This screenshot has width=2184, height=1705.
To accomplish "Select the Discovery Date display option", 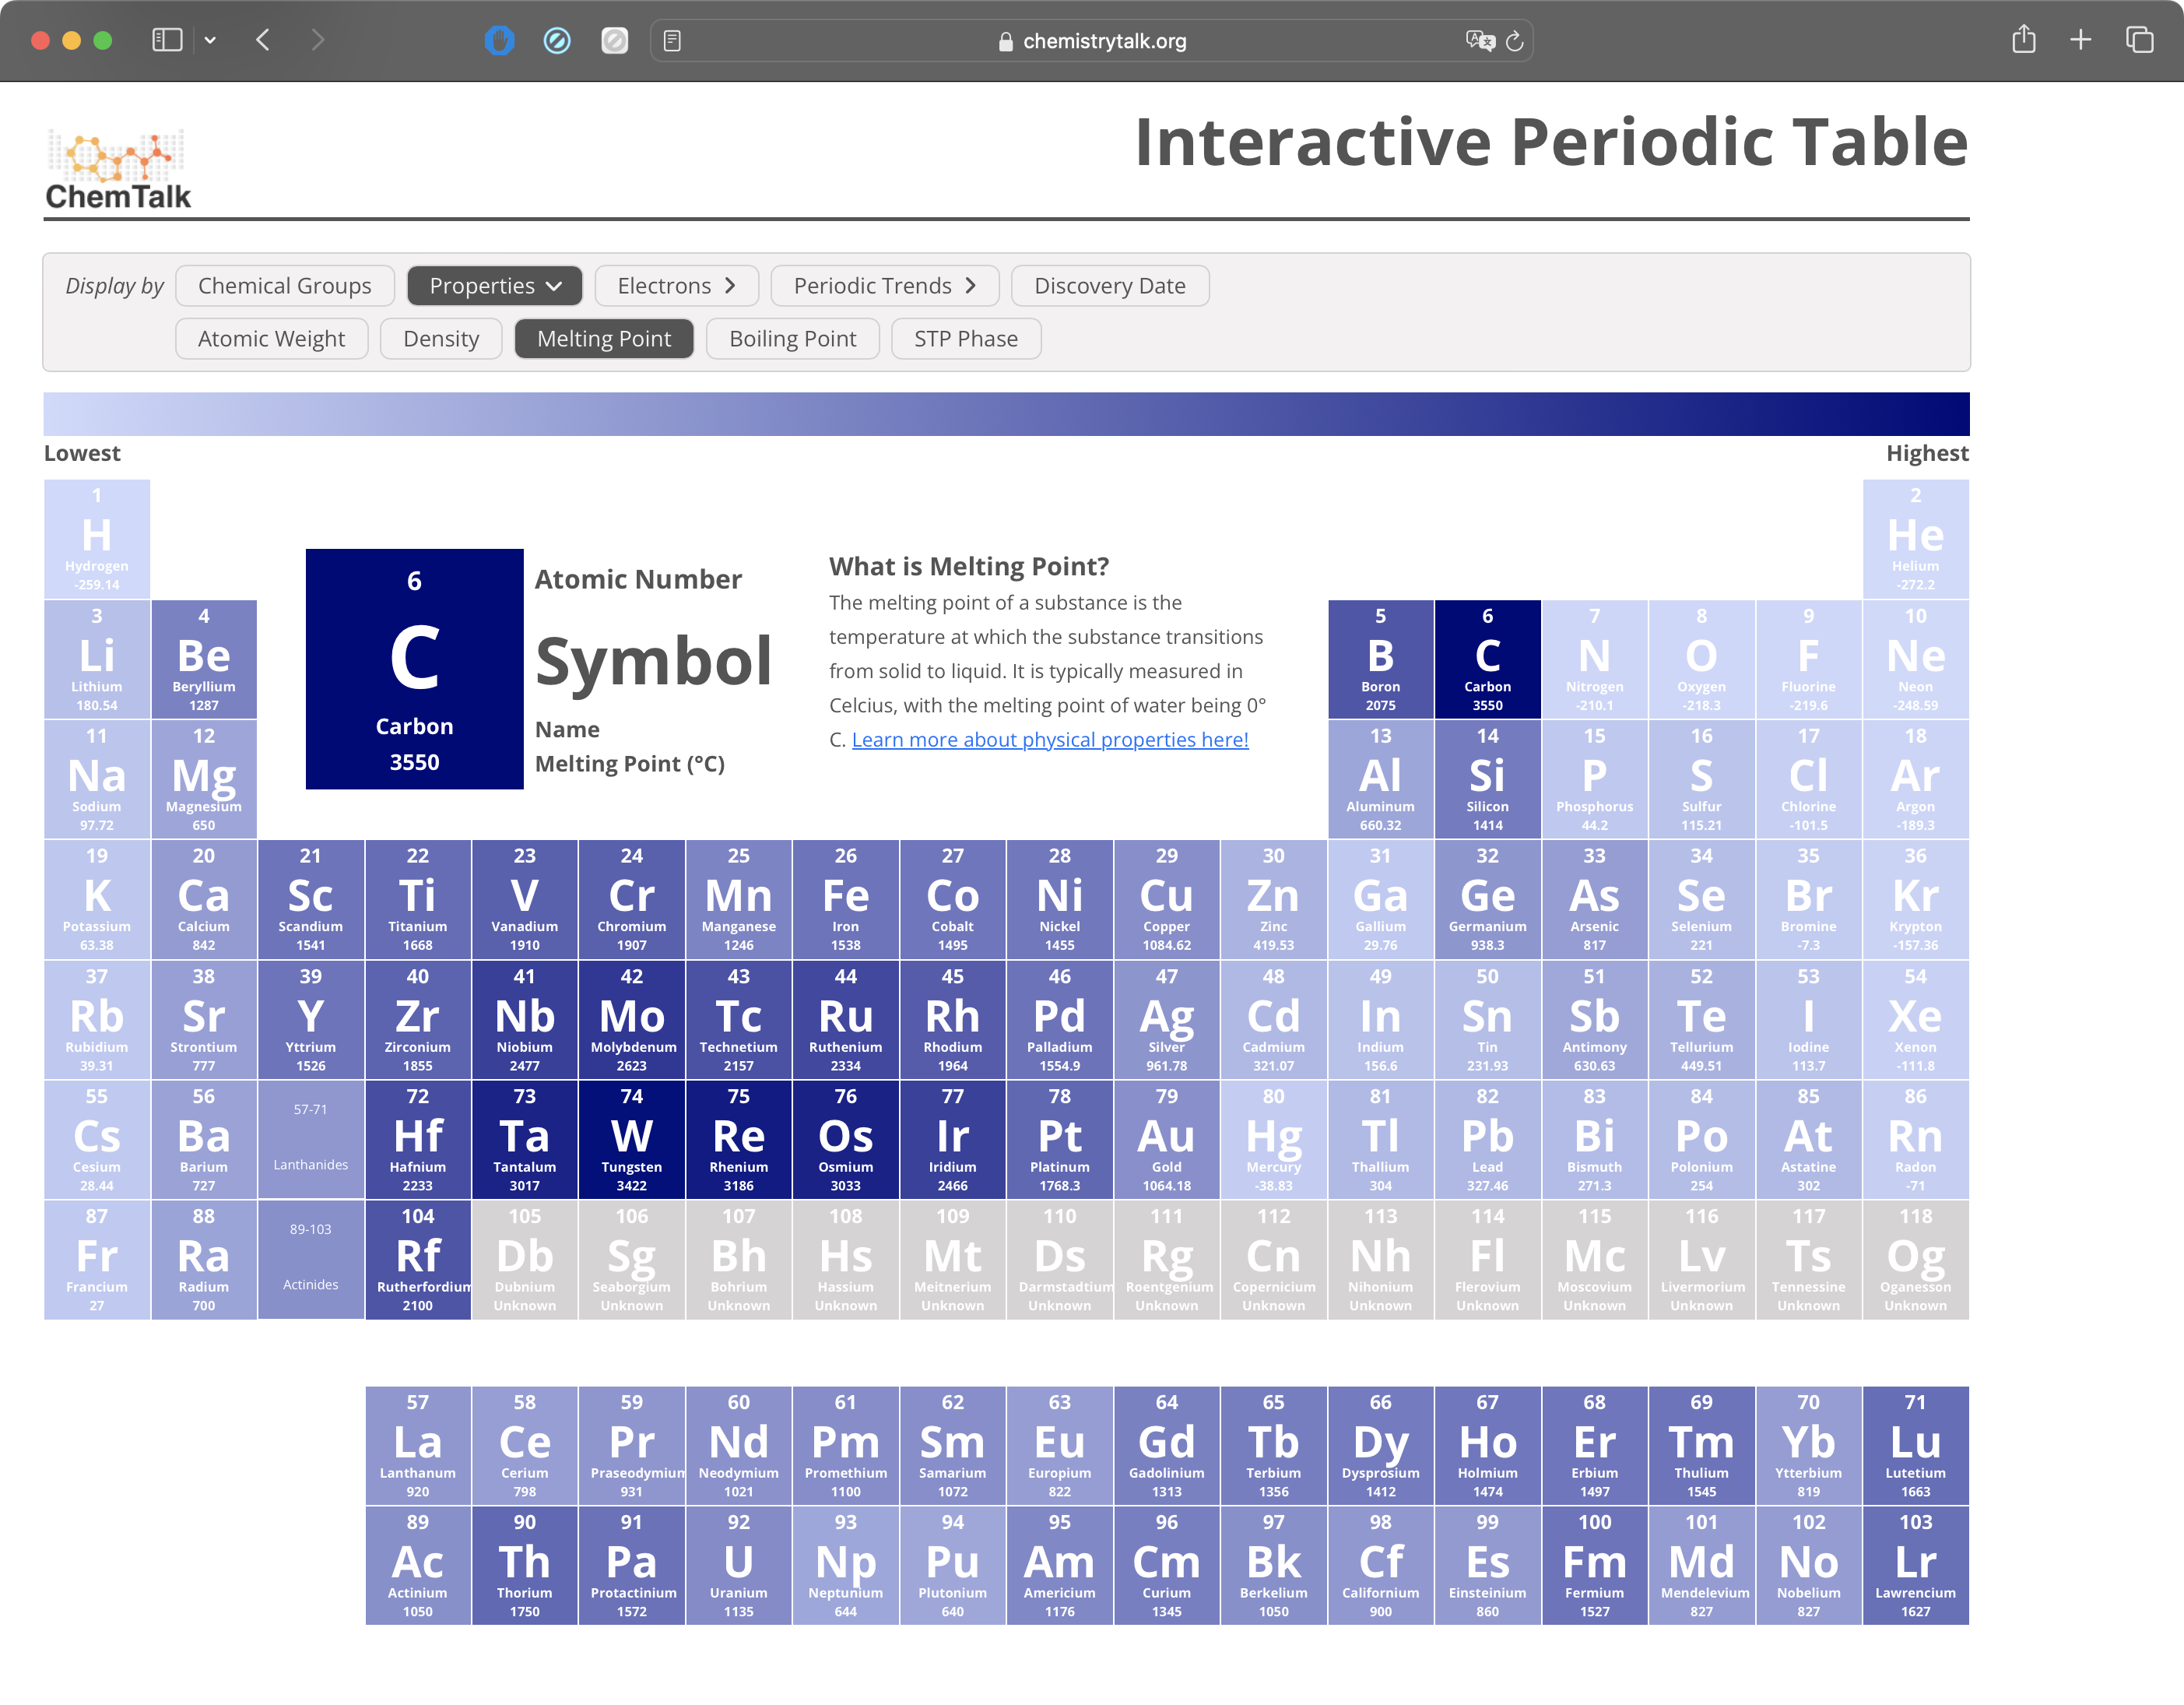I will 1109,286.
